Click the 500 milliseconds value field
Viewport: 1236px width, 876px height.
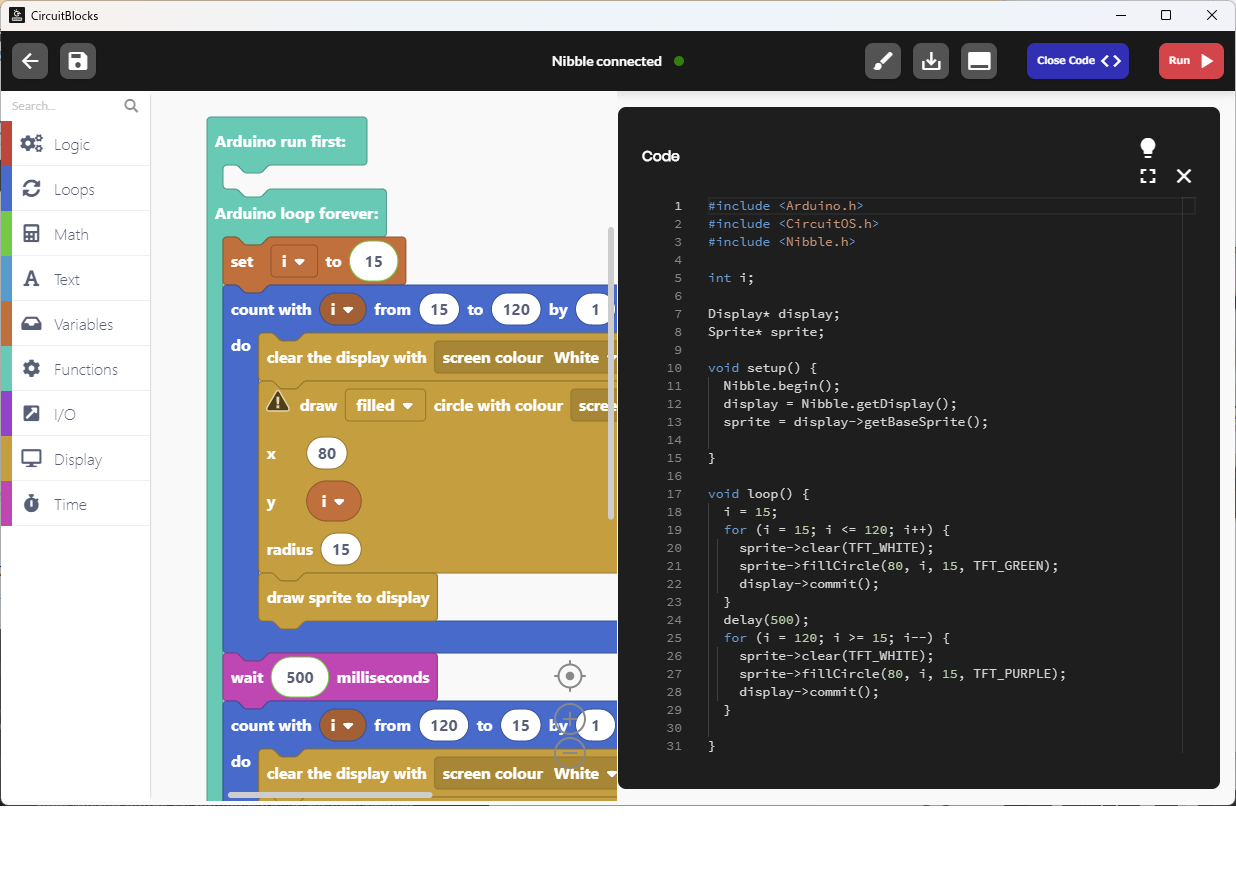300,677
